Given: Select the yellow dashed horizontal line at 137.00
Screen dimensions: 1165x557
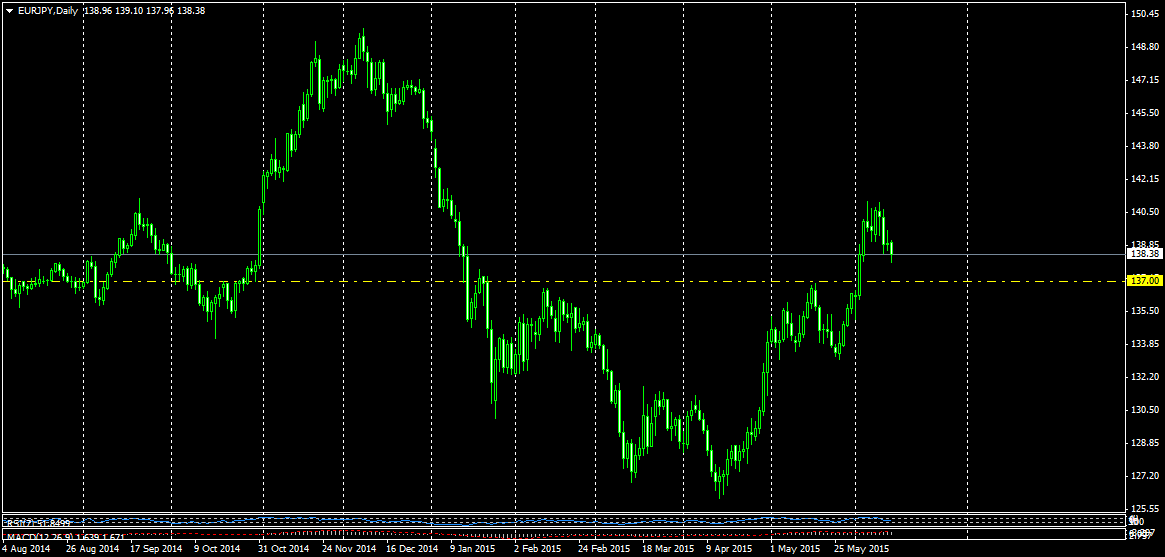Looking at the screenshot, I should pos(565,281).
